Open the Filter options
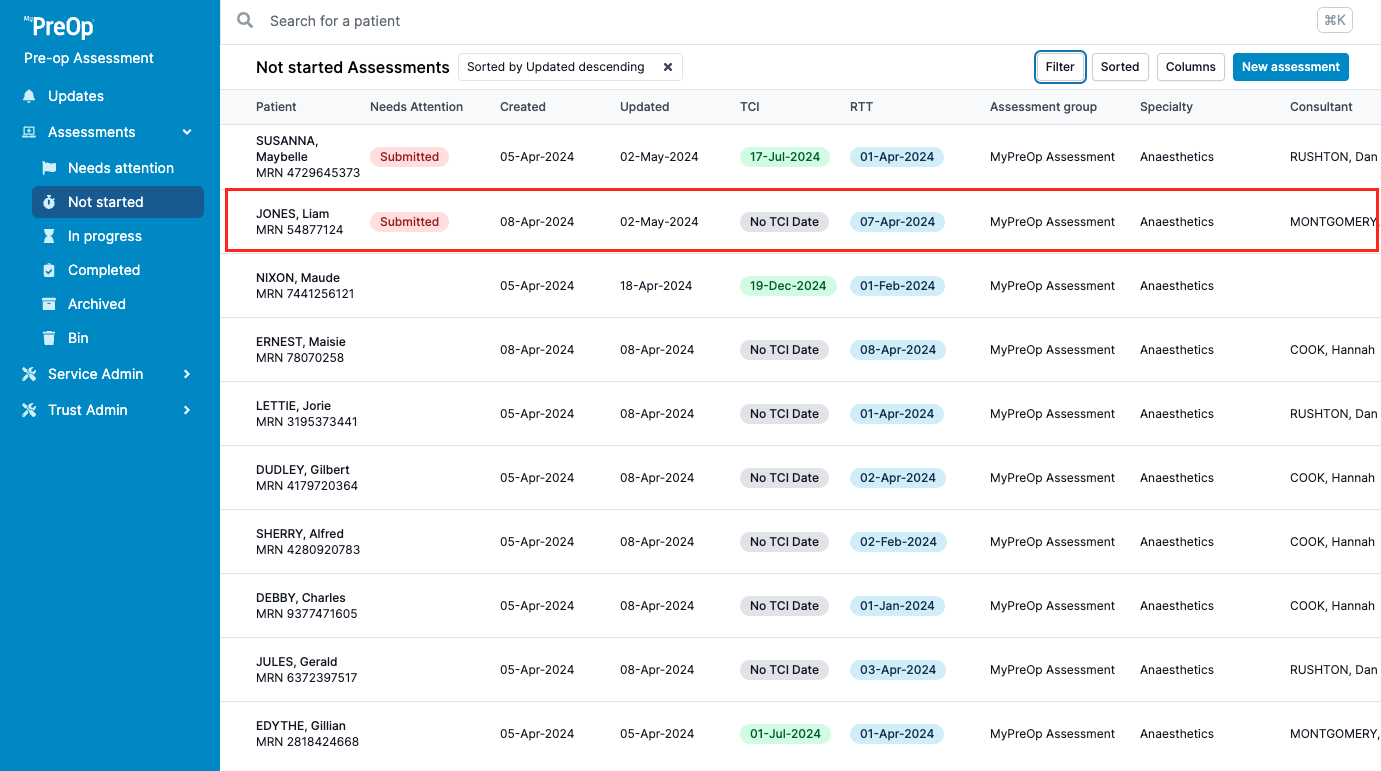Image resolution: width=1381 pixels, height=771 pixels. 1060,67
